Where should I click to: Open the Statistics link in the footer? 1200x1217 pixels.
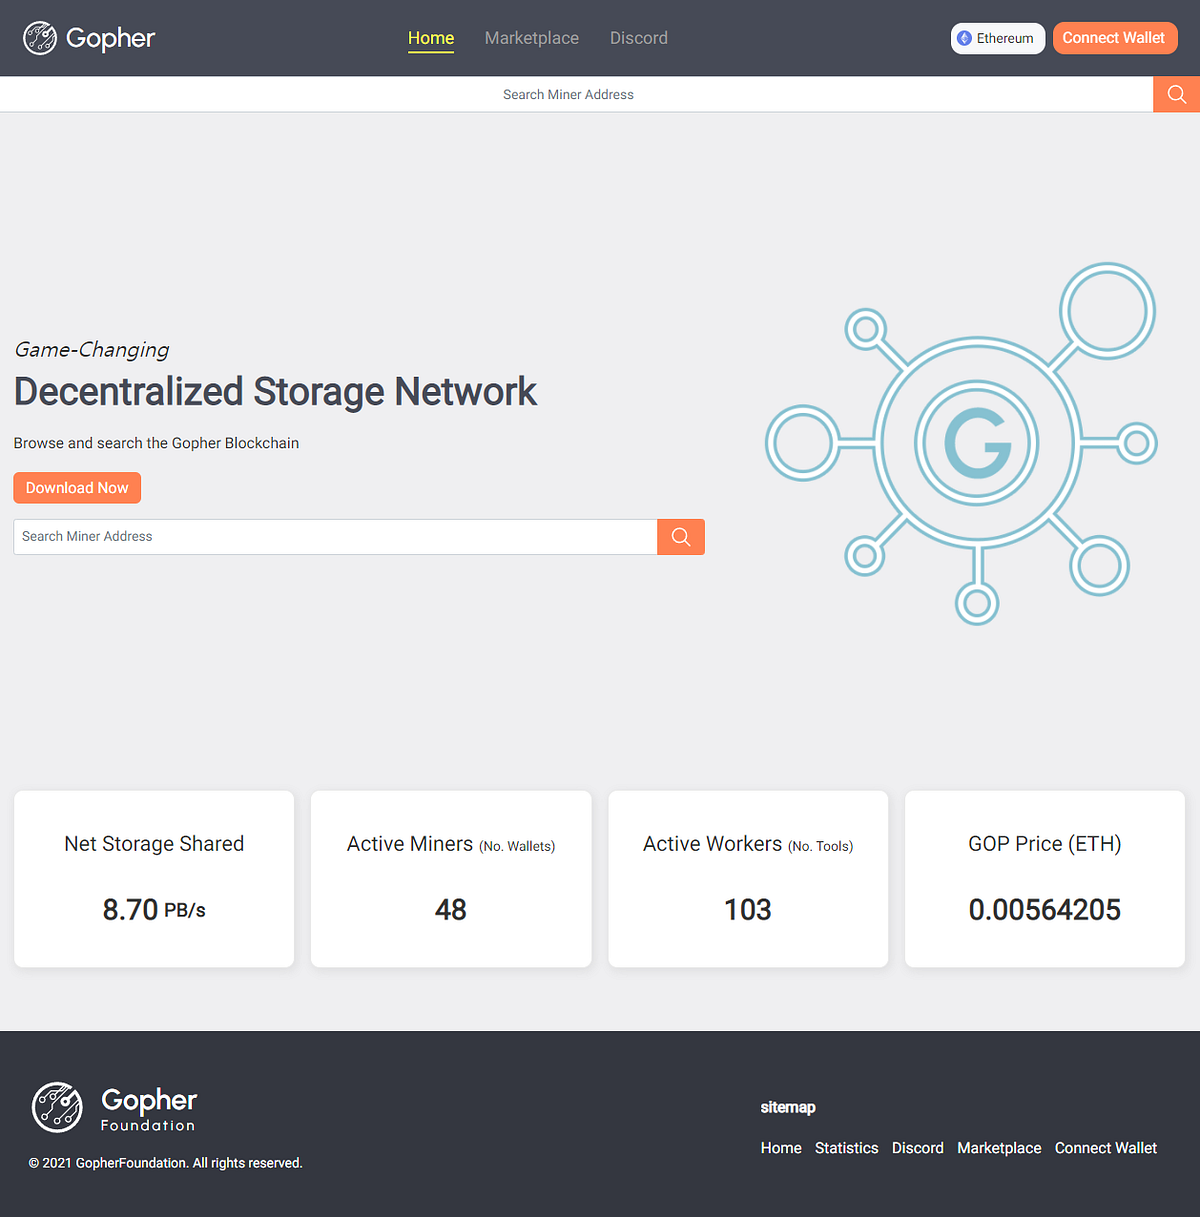846,1147
